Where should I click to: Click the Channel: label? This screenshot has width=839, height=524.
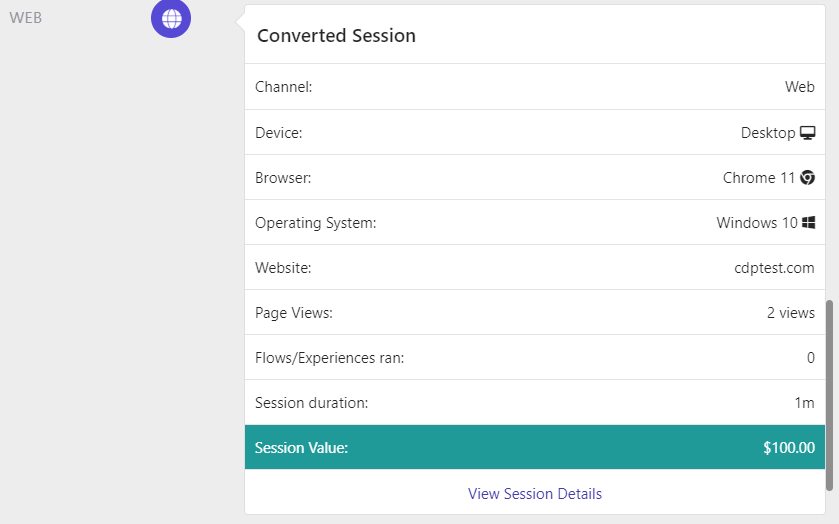tap(284, 87)
